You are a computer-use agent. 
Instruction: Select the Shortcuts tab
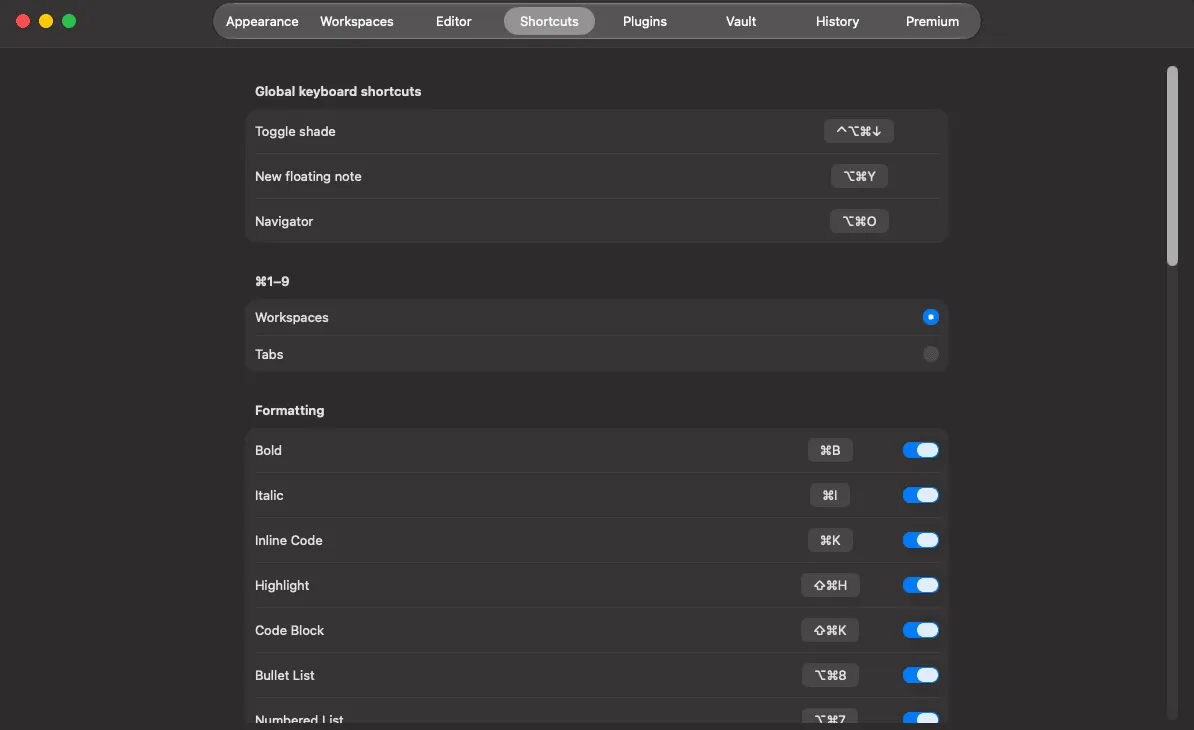coord(549,21)
